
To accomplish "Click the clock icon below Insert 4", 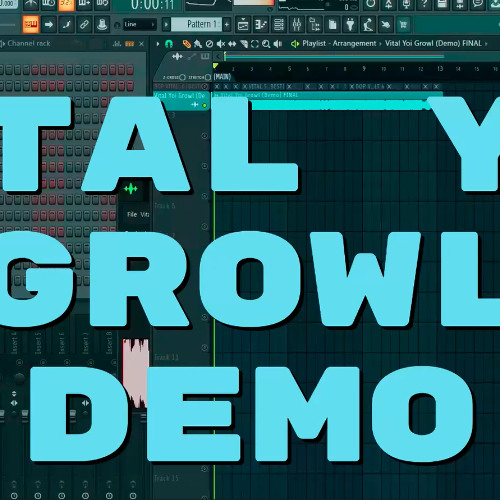I will point(14,496).
